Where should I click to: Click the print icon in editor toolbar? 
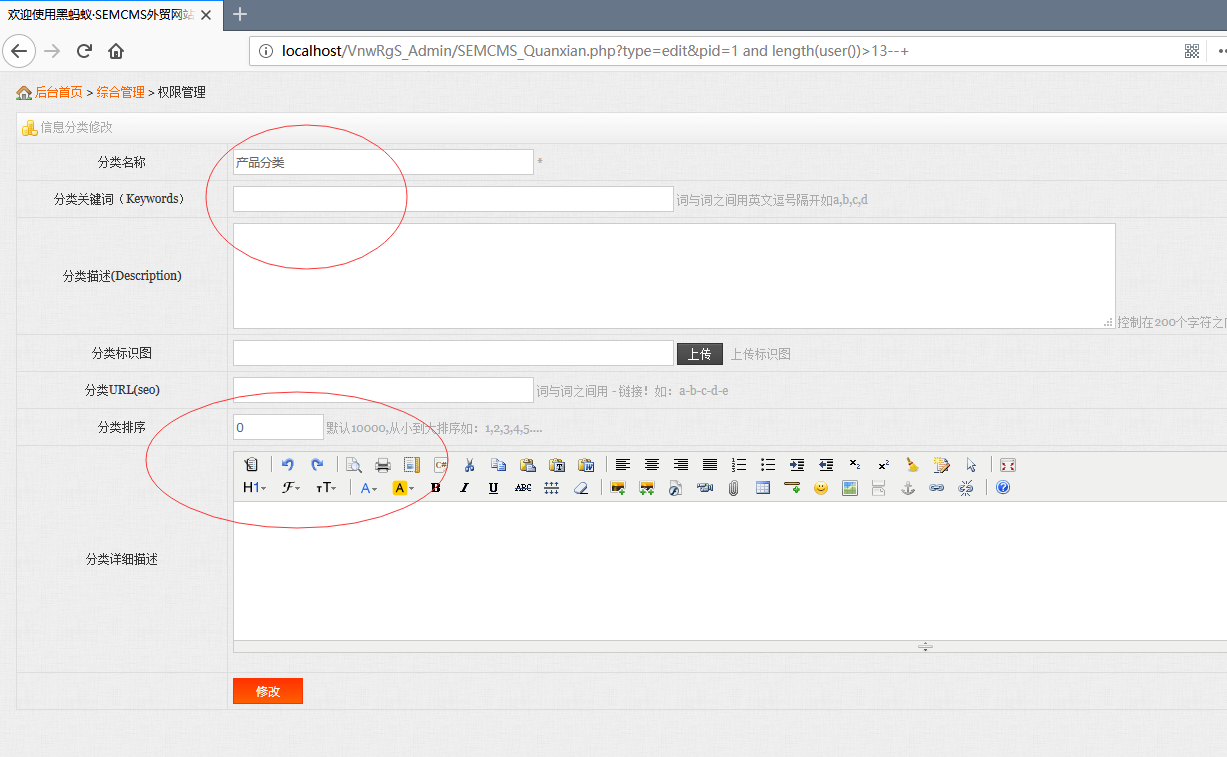383,465
